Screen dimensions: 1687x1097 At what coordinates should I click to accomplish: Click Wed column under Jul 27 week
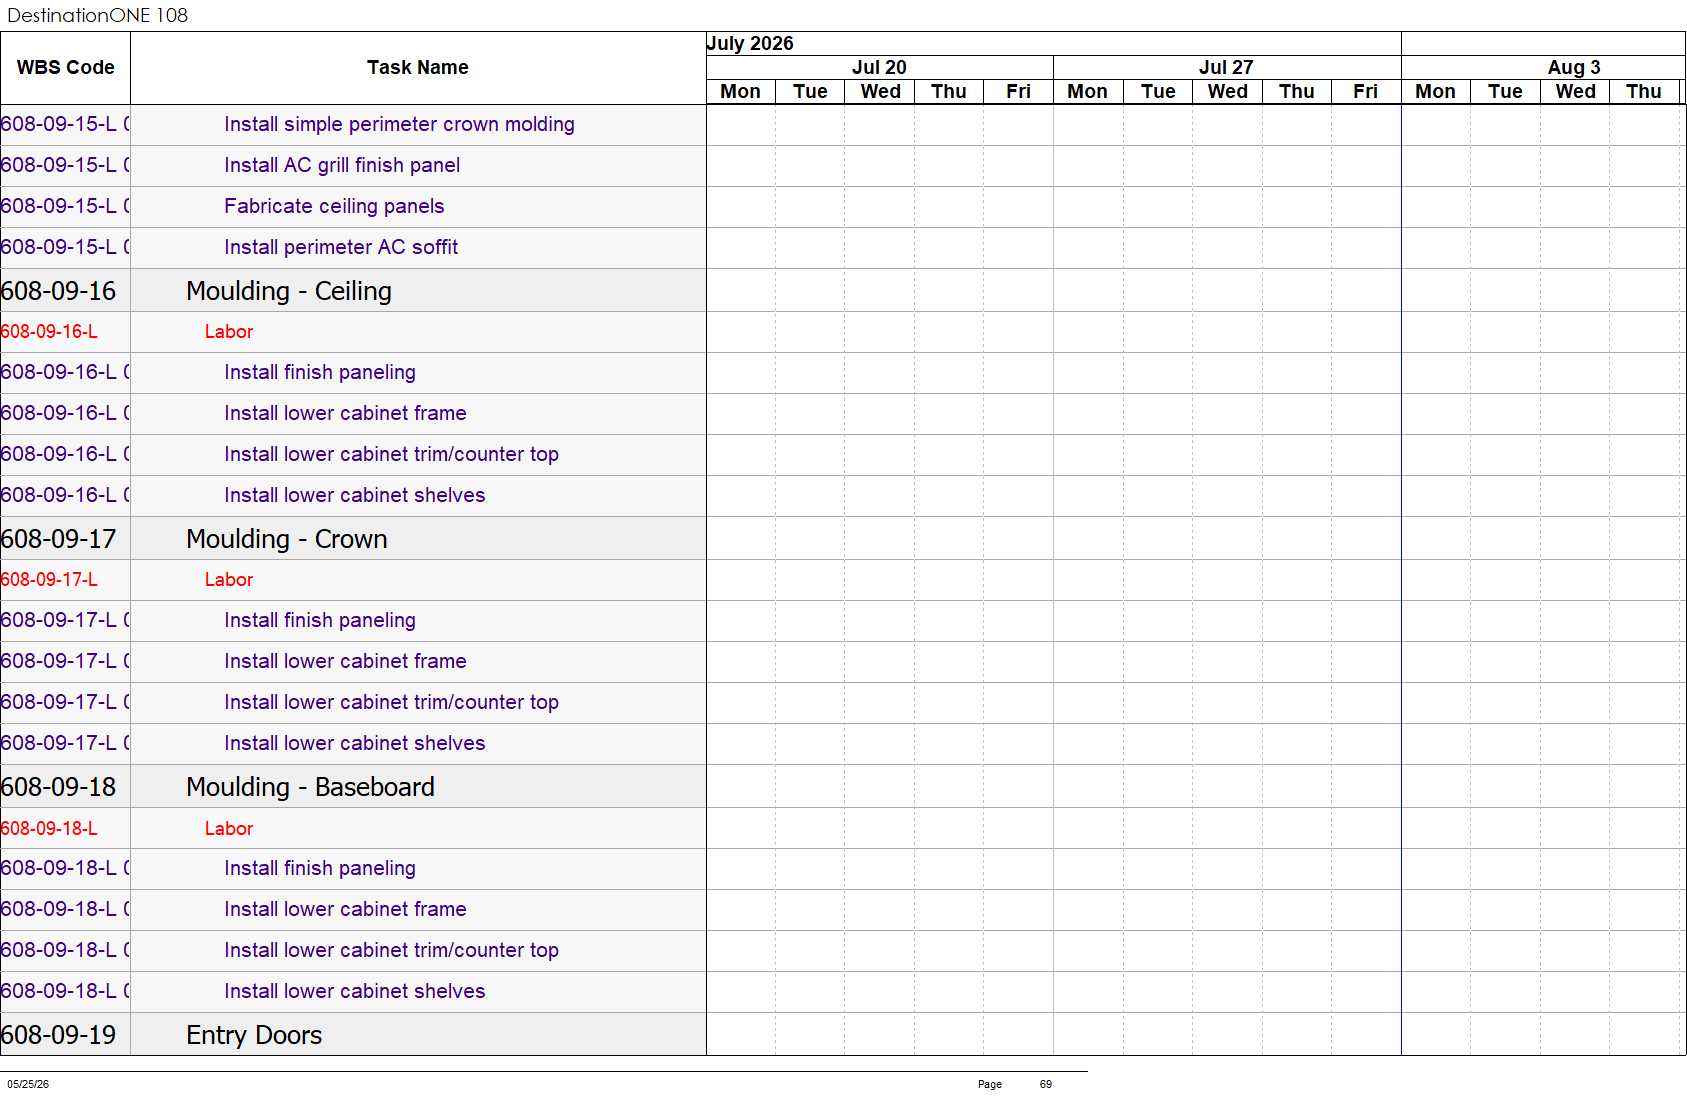pos(1227,92)
